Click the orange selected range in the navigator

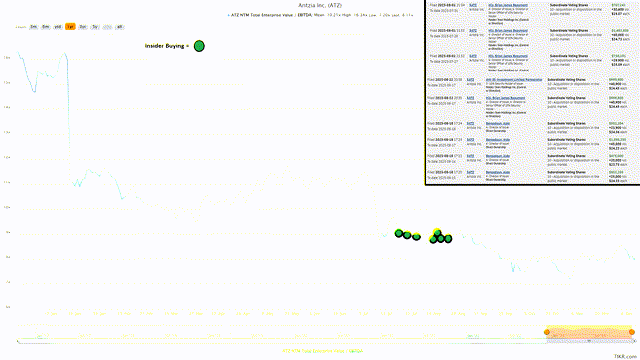(589, 332)
